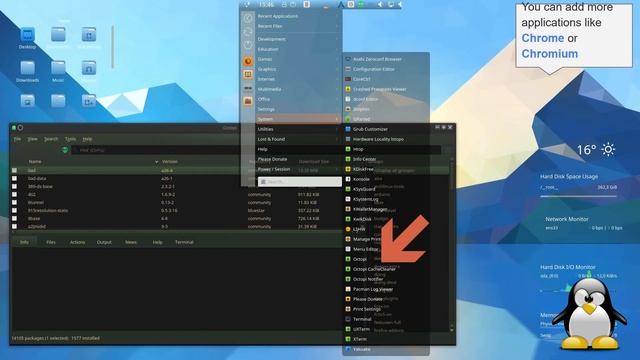Expand the Utilities category
This screenshot has width=640, height=360.
pyautogui.click(x=298, y=129)
